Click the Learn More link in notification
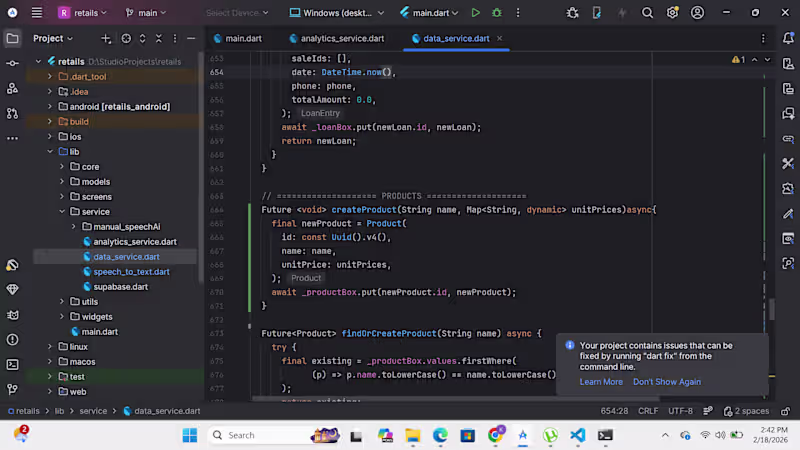The image size is (800, 450). coord(600,382)
